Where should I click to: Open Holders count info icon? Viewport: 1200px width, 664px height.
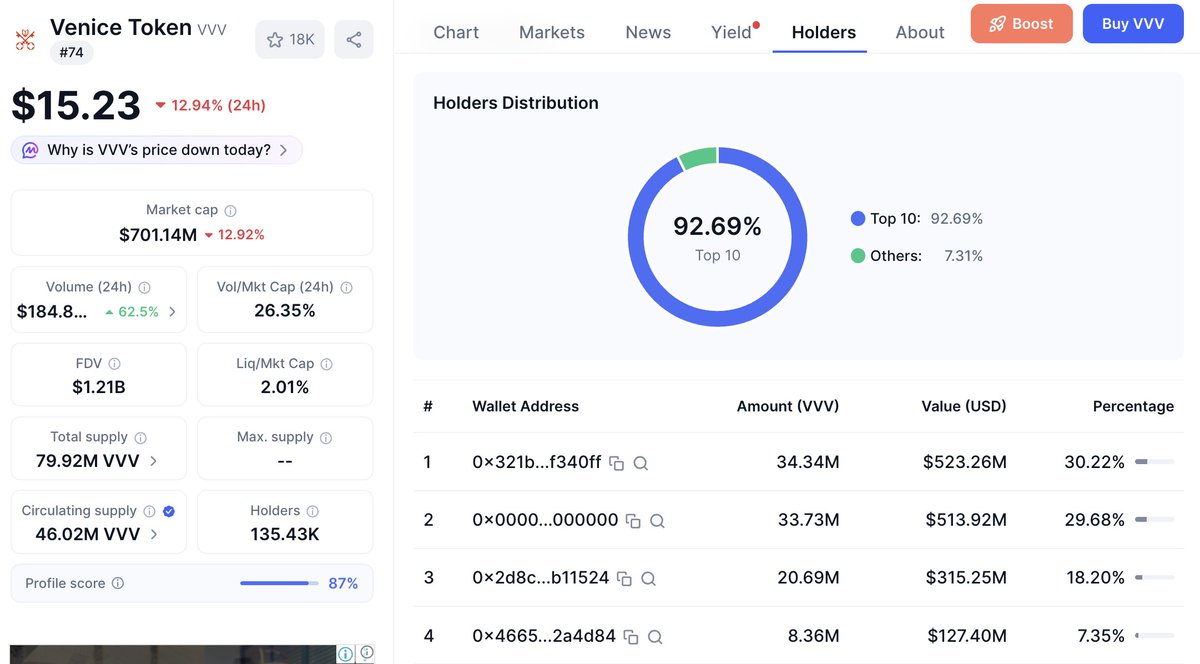tap(313, 511)
